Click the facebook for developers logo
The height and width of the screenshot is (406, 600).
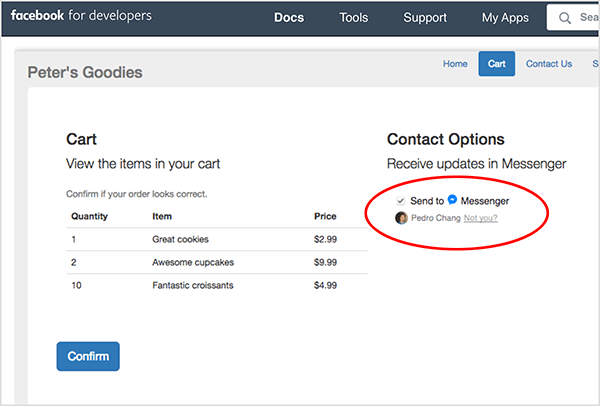[x=81, y=16]
